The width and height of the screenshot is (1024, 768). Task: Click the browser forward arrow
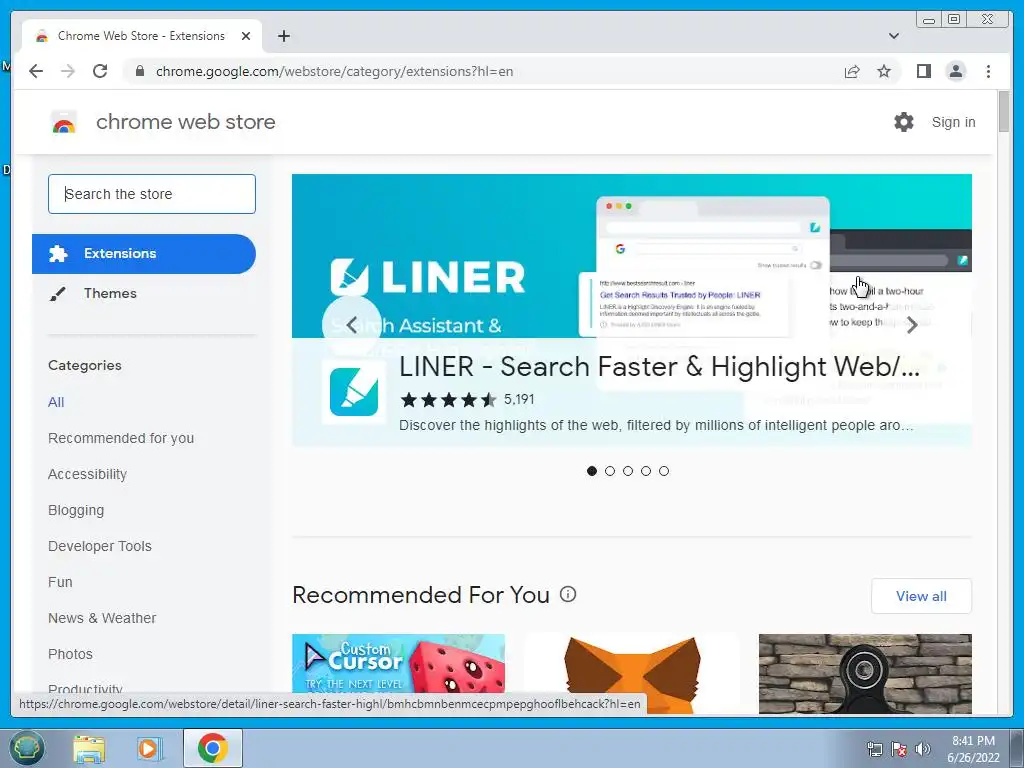pos(68,71)
